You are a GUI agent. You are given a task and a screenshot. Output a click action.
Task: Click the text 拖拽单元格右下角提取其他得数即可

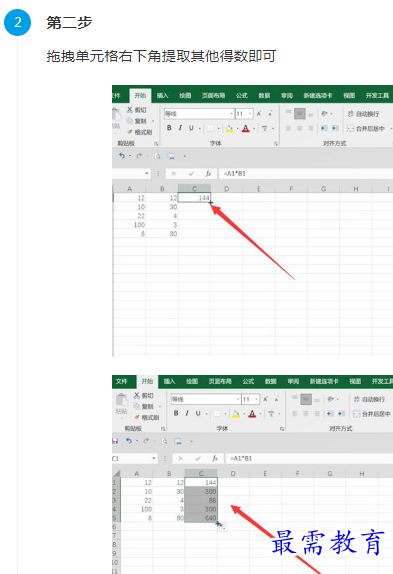pos(161,56)
